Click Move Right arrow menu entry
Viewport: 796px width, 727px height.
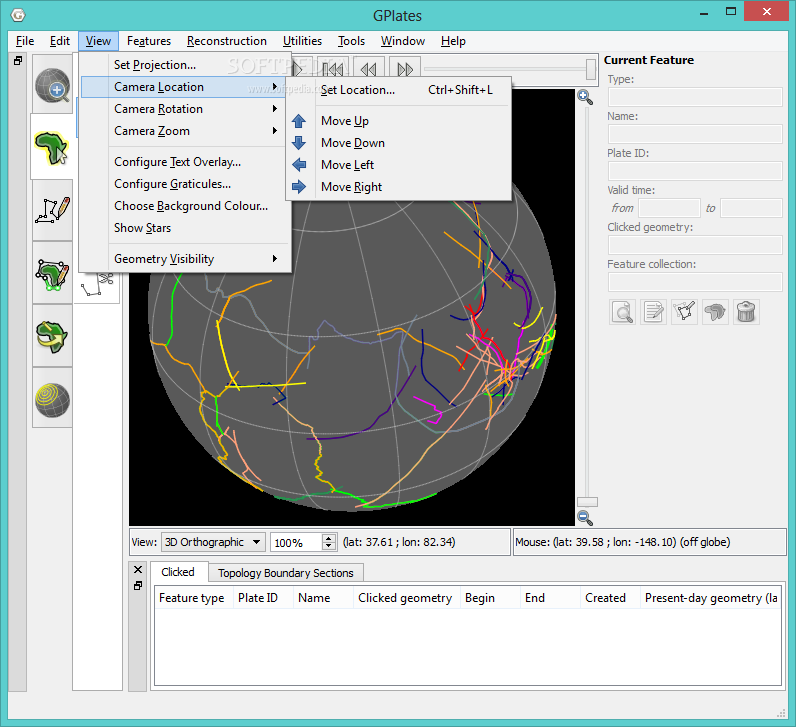click(399, 187)
